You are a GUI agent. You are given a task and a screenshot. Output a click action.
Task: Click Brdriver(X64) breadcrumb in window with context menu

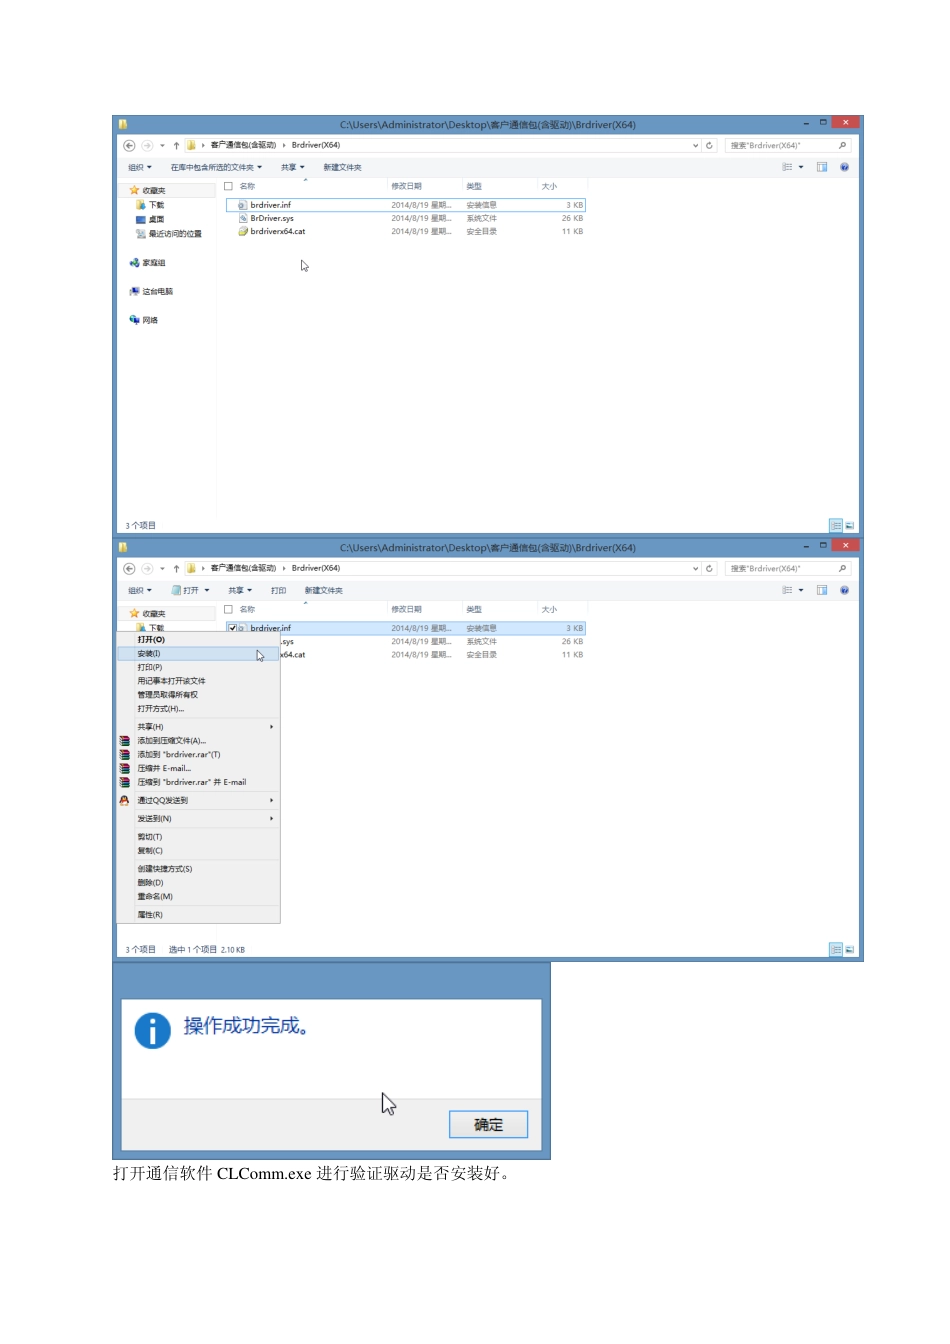tap(316, 568)
